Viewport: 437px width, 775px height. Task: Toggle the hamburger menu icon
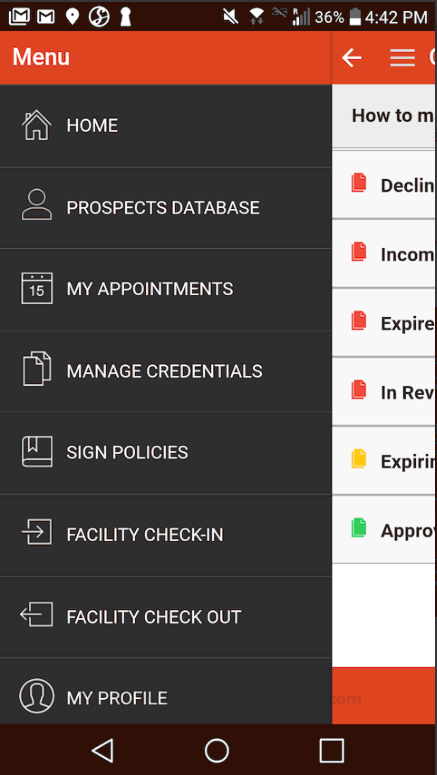402,58
